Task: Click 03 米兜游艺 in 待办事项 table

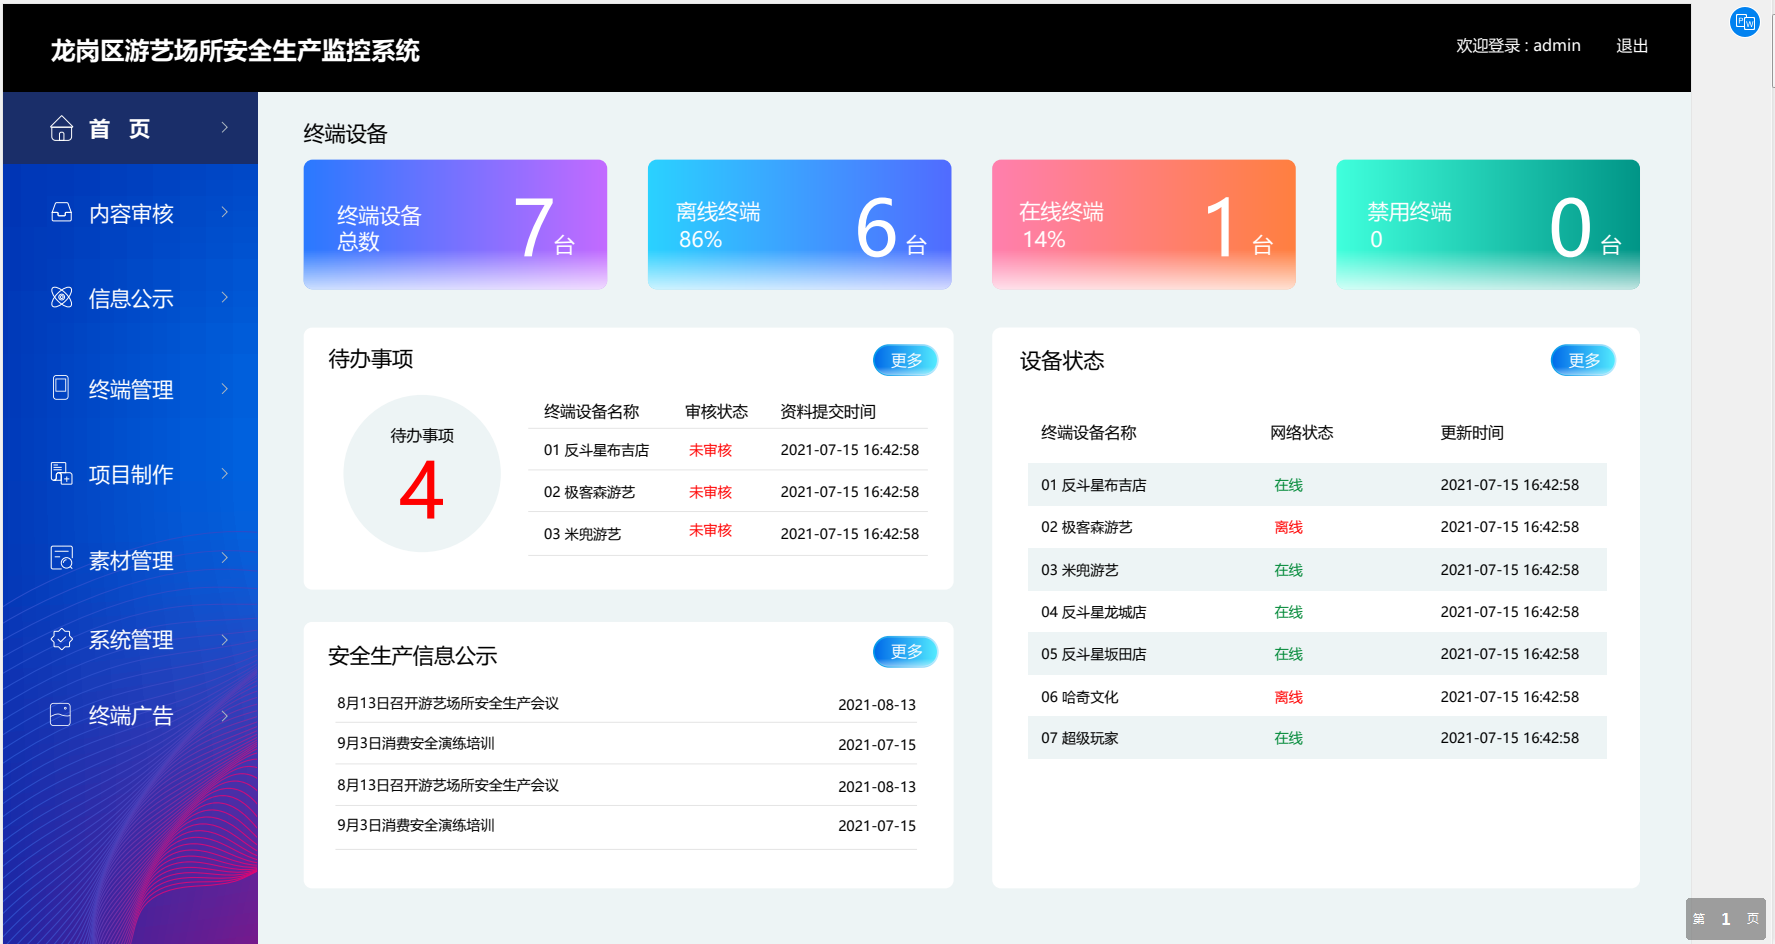Action: [582, 534]
